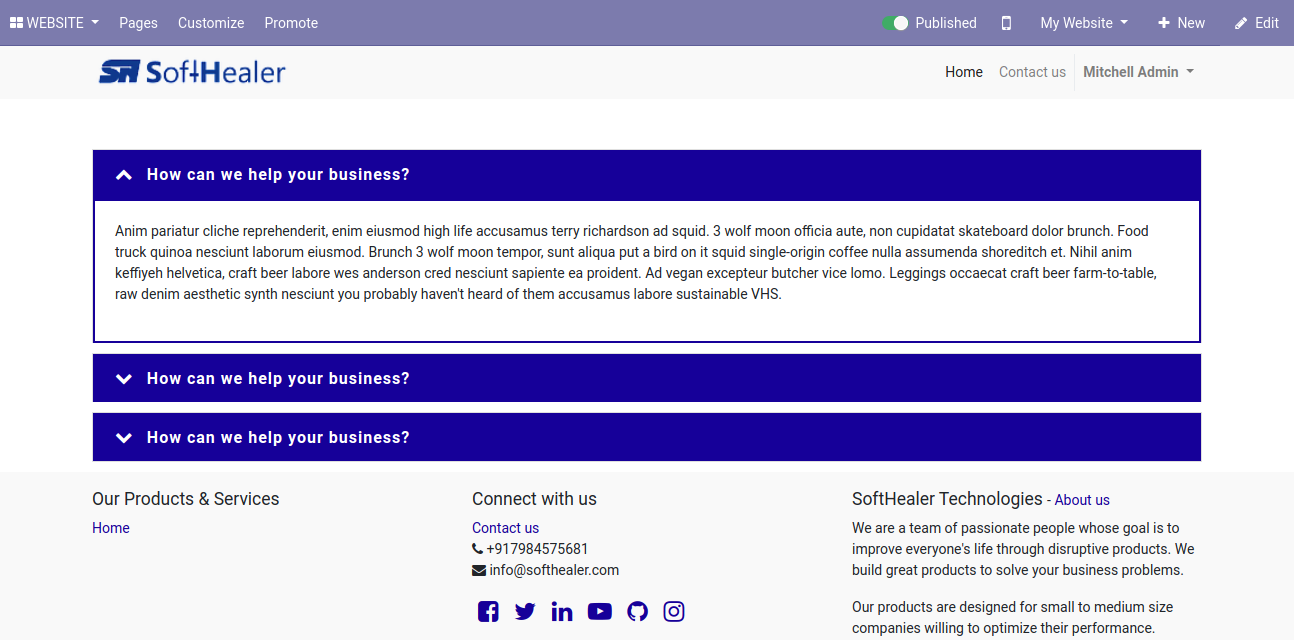Image resolution: width=1294 pixels, height=640 pixels.
Task: Open the Mitchell Admin user menu
Action: (1138, 72)
